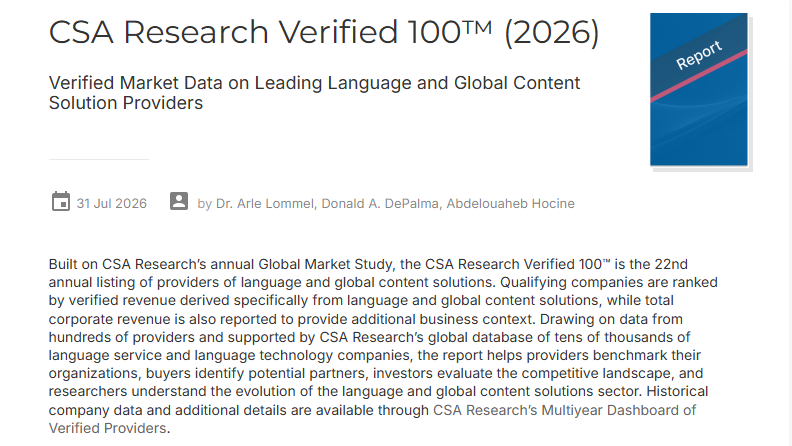Image resolution: width=792 pixels, height=446 pixels.
Task: Click the 'CSA Research Verified 100' title heading
Action: pos(255,32)
